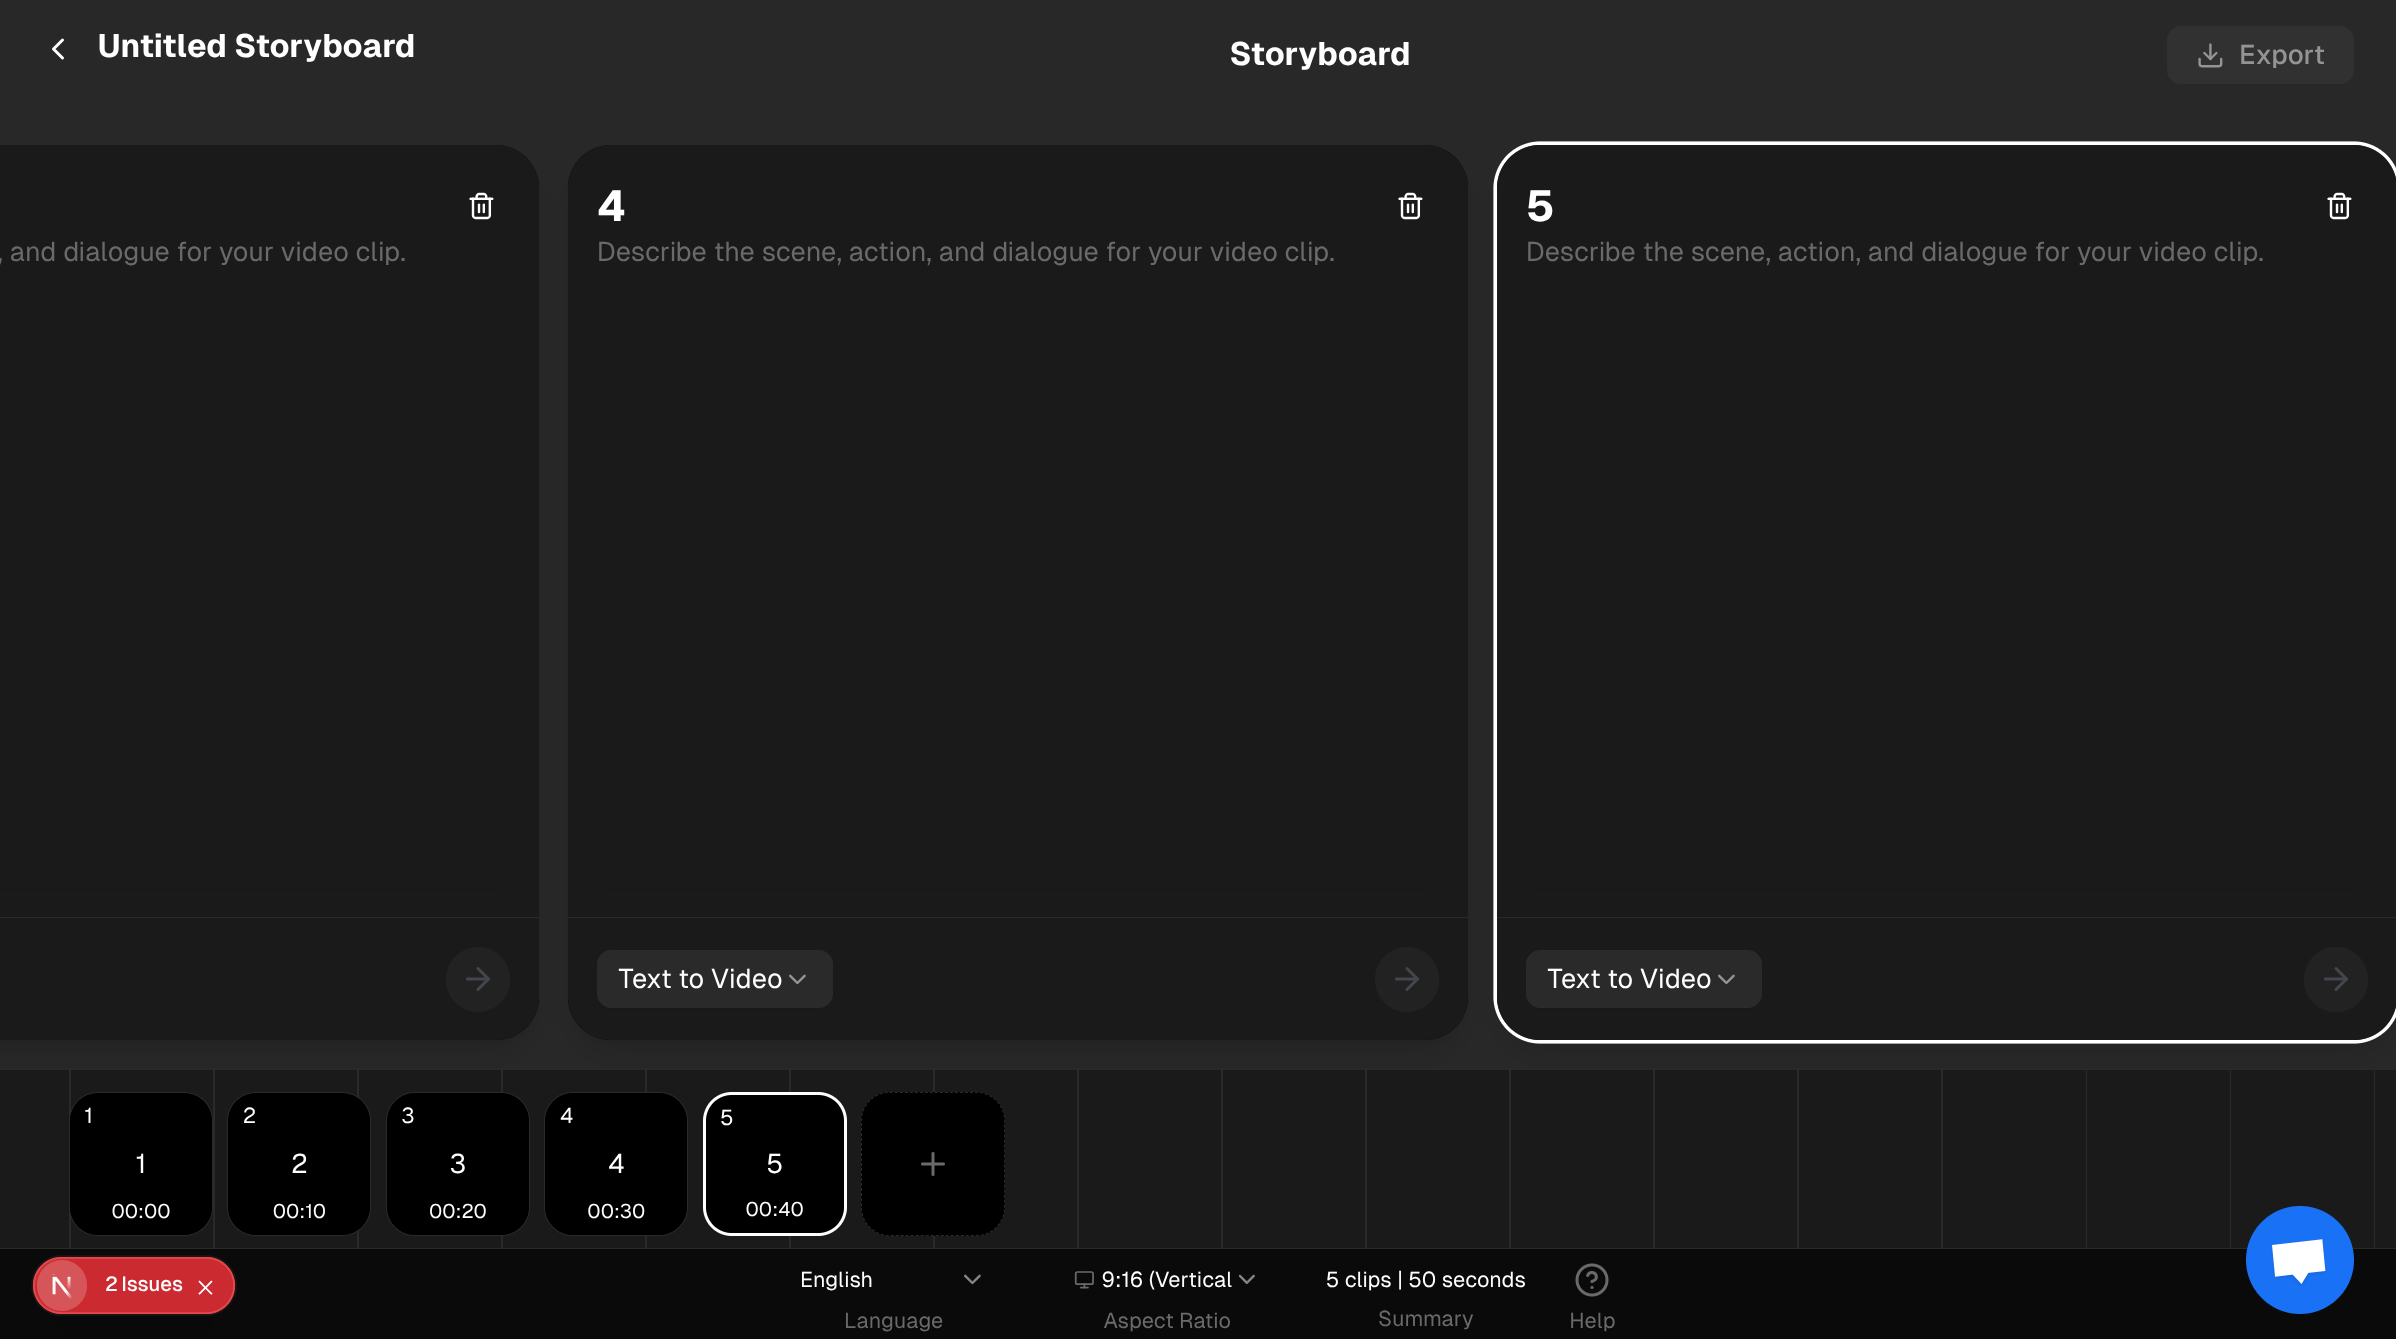
Task: Open the 9:16 Vertical aspect ratio dropdown
Action: pos(1165,1279)
